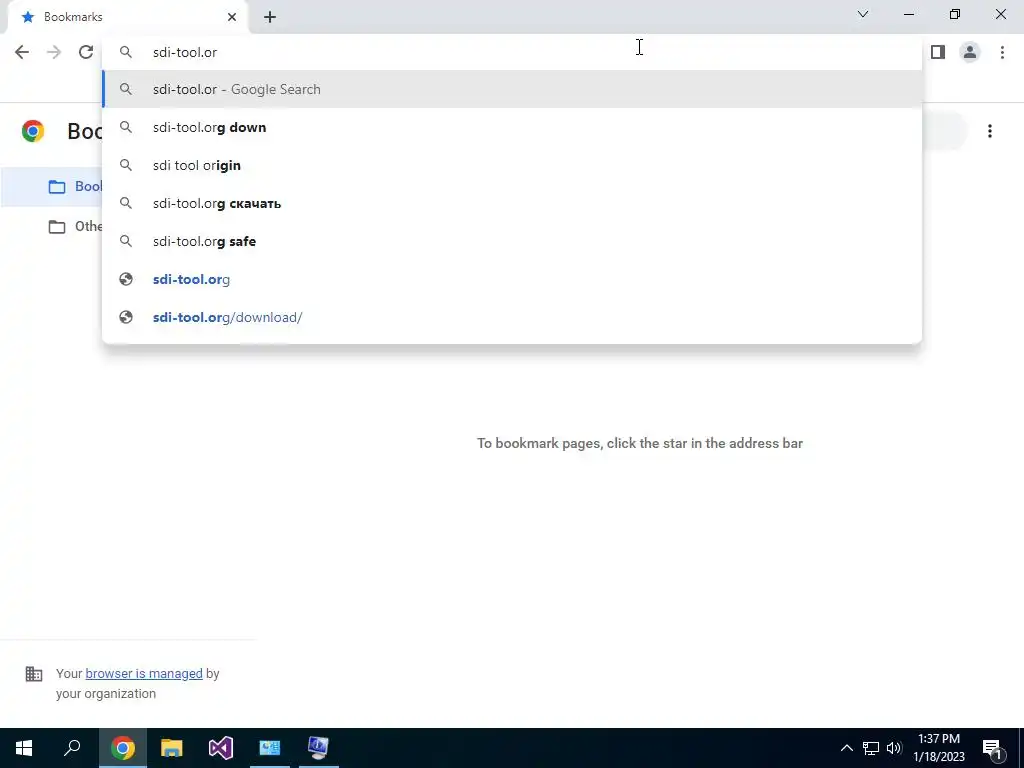Image resolution: width=1024 pixels, height=768 pixels.
Task: Click the organization building icon
Action: pyautogui.click(x=34, y=673)
